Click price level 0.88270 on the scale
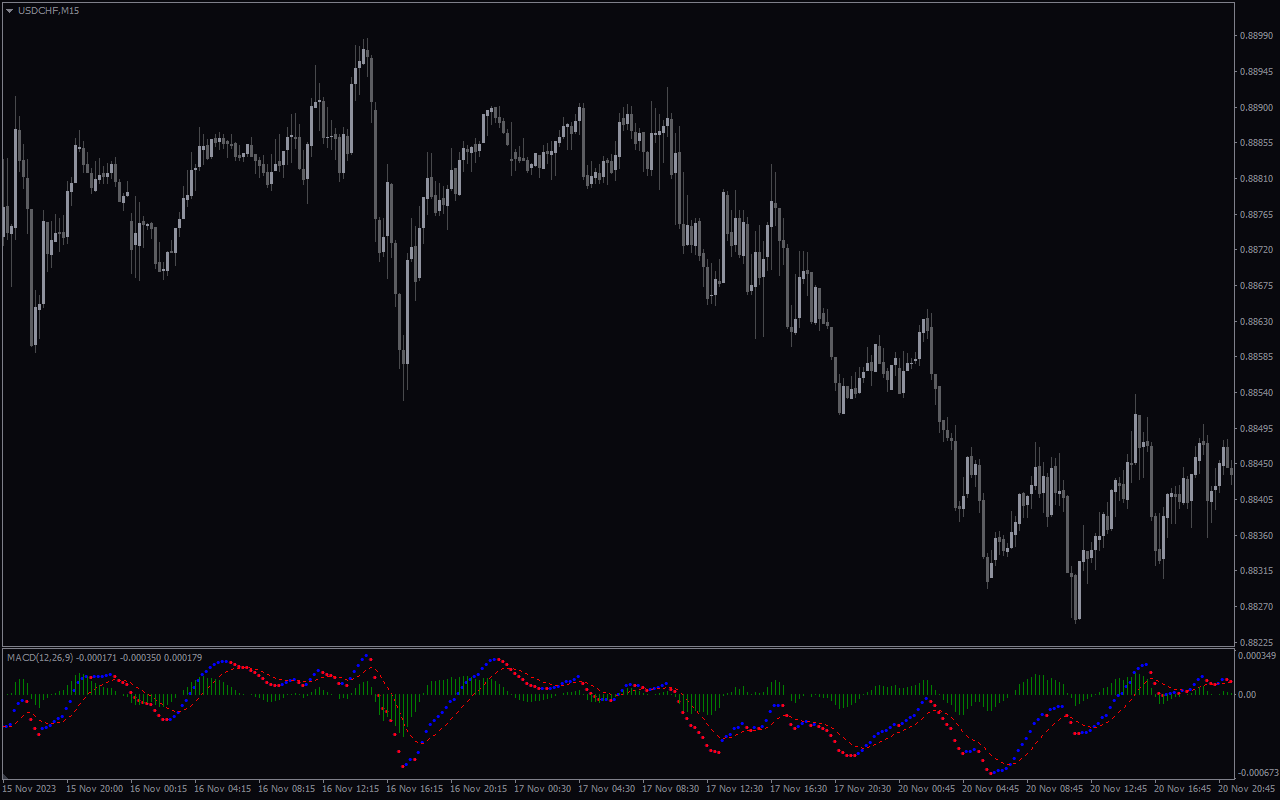The height and width of the screenshot is (800, 1280). point(1257,607)
